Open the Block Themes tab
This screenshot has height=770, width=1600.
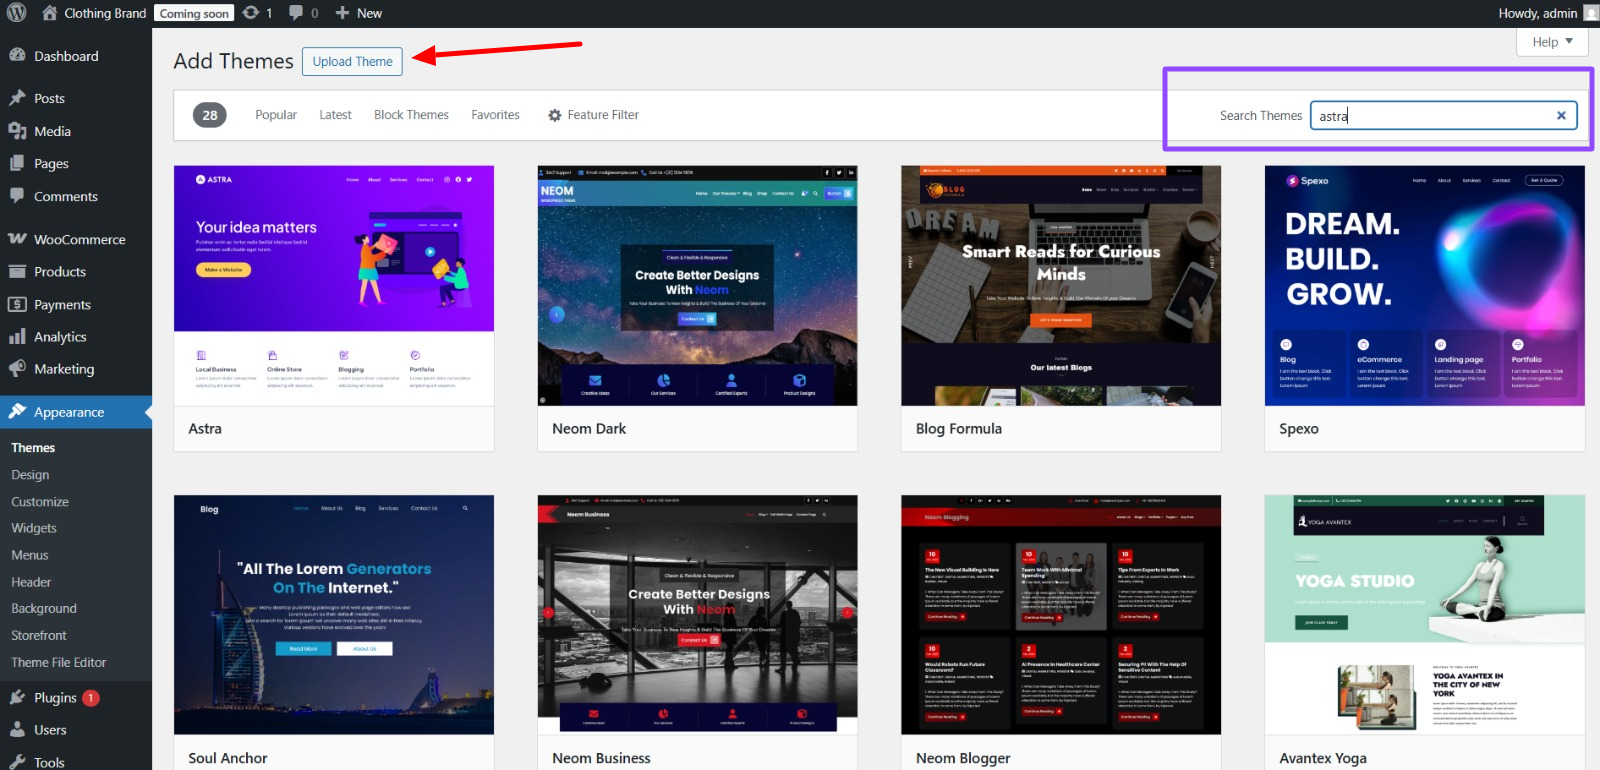click(411, 115)
